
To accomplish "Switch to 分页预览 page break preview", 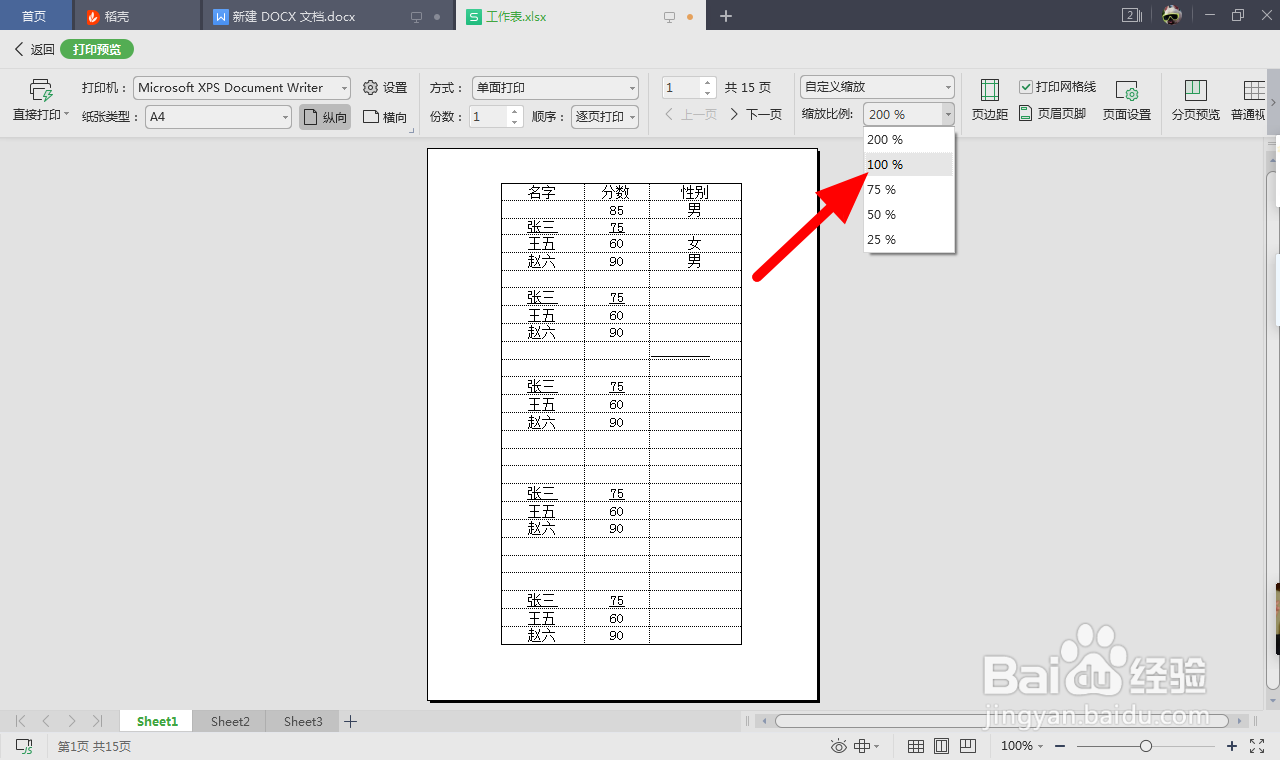I will (x=1195, y=99).
